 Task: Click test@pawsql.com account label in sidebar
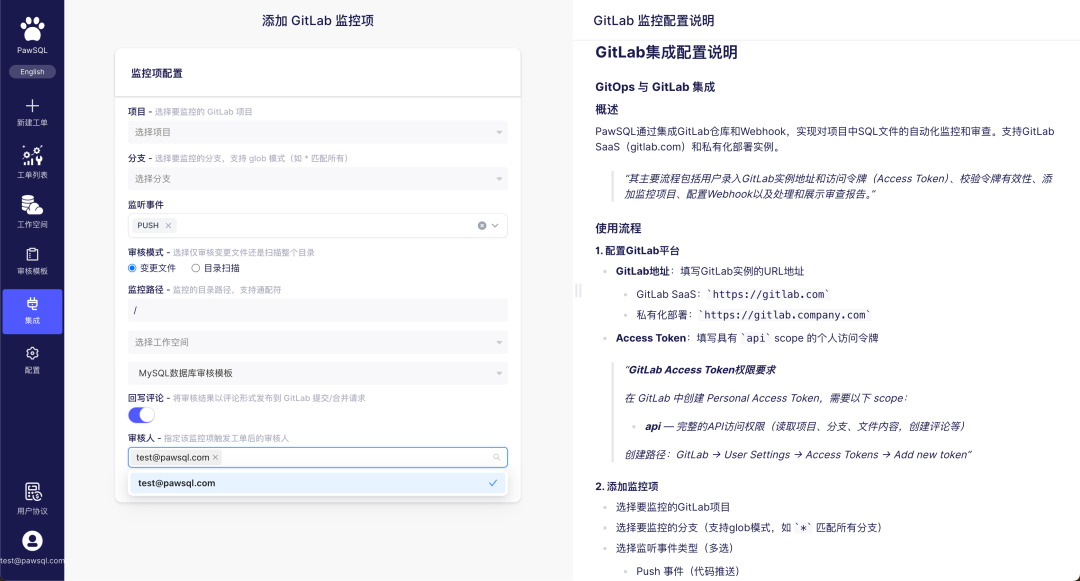click(x=32, y=560)
